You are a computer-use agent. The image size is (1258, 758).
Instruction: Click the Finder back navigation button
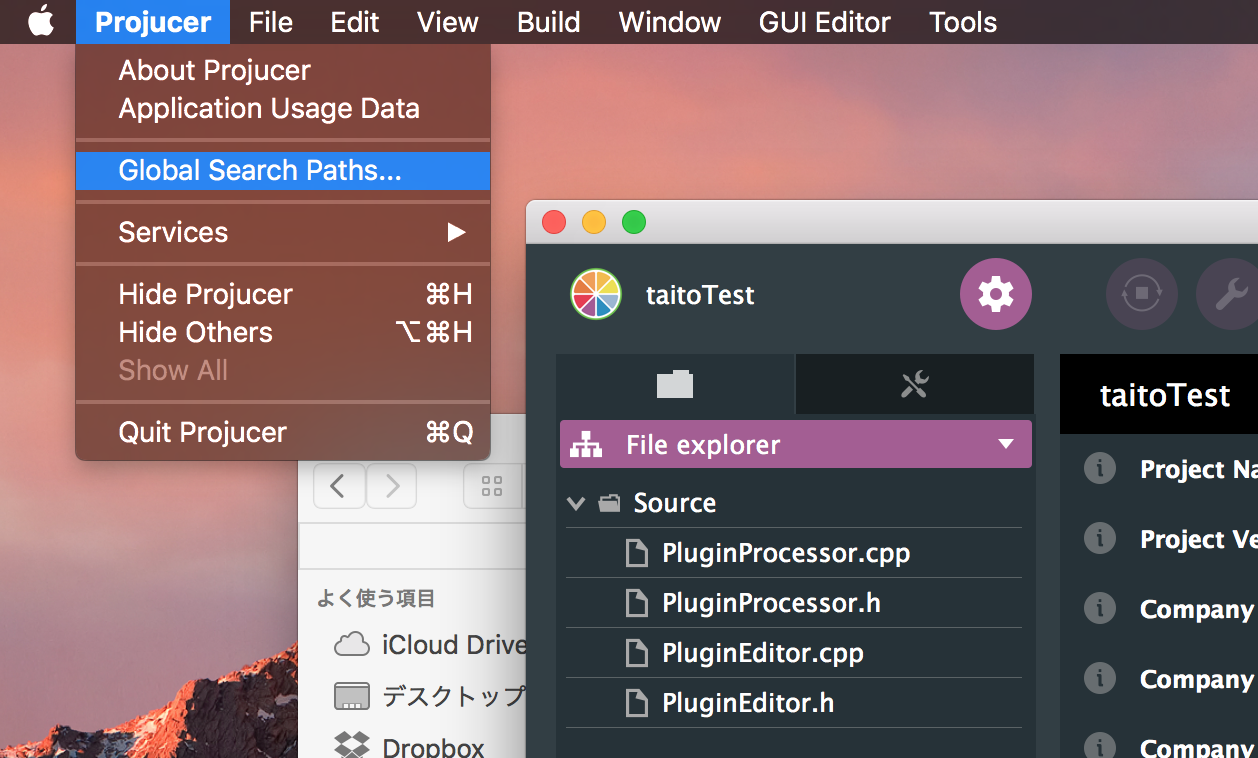(x=339, y=486)
